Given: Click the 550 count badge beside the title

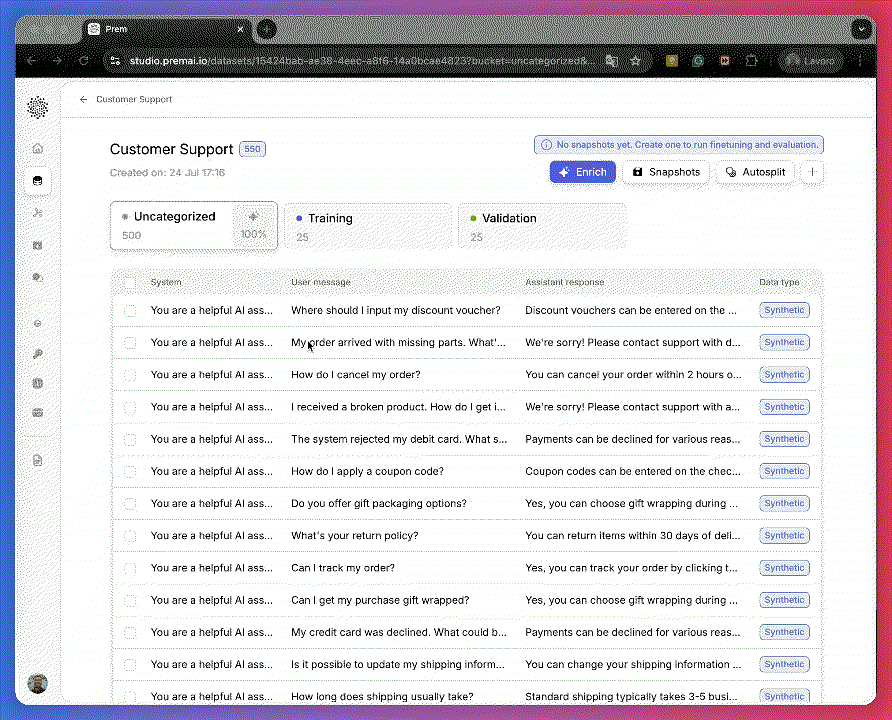Looking at the screenshot, I should 253,149.
